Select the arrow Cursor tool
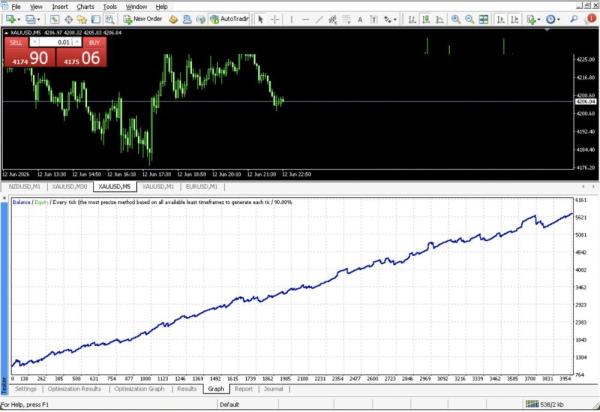Image resolution: width=600 pixels, height=412 pixels. pyautogui.click(x=261, y=19)
